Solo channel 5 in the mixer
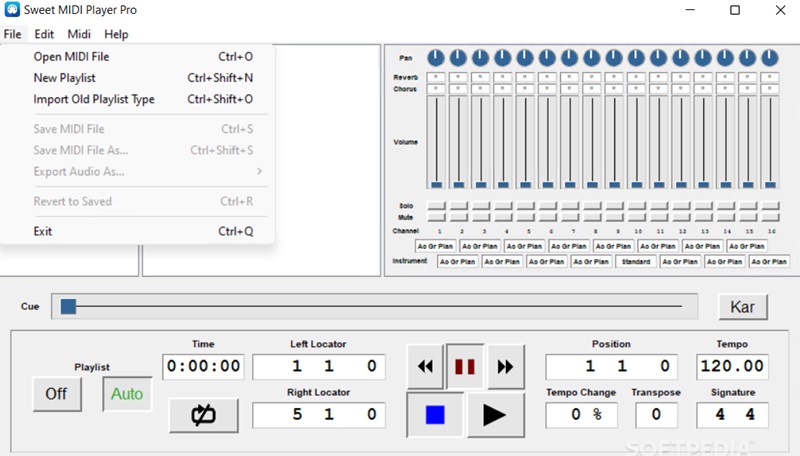Screen dimensions: 800x456 tap(526, 206)
